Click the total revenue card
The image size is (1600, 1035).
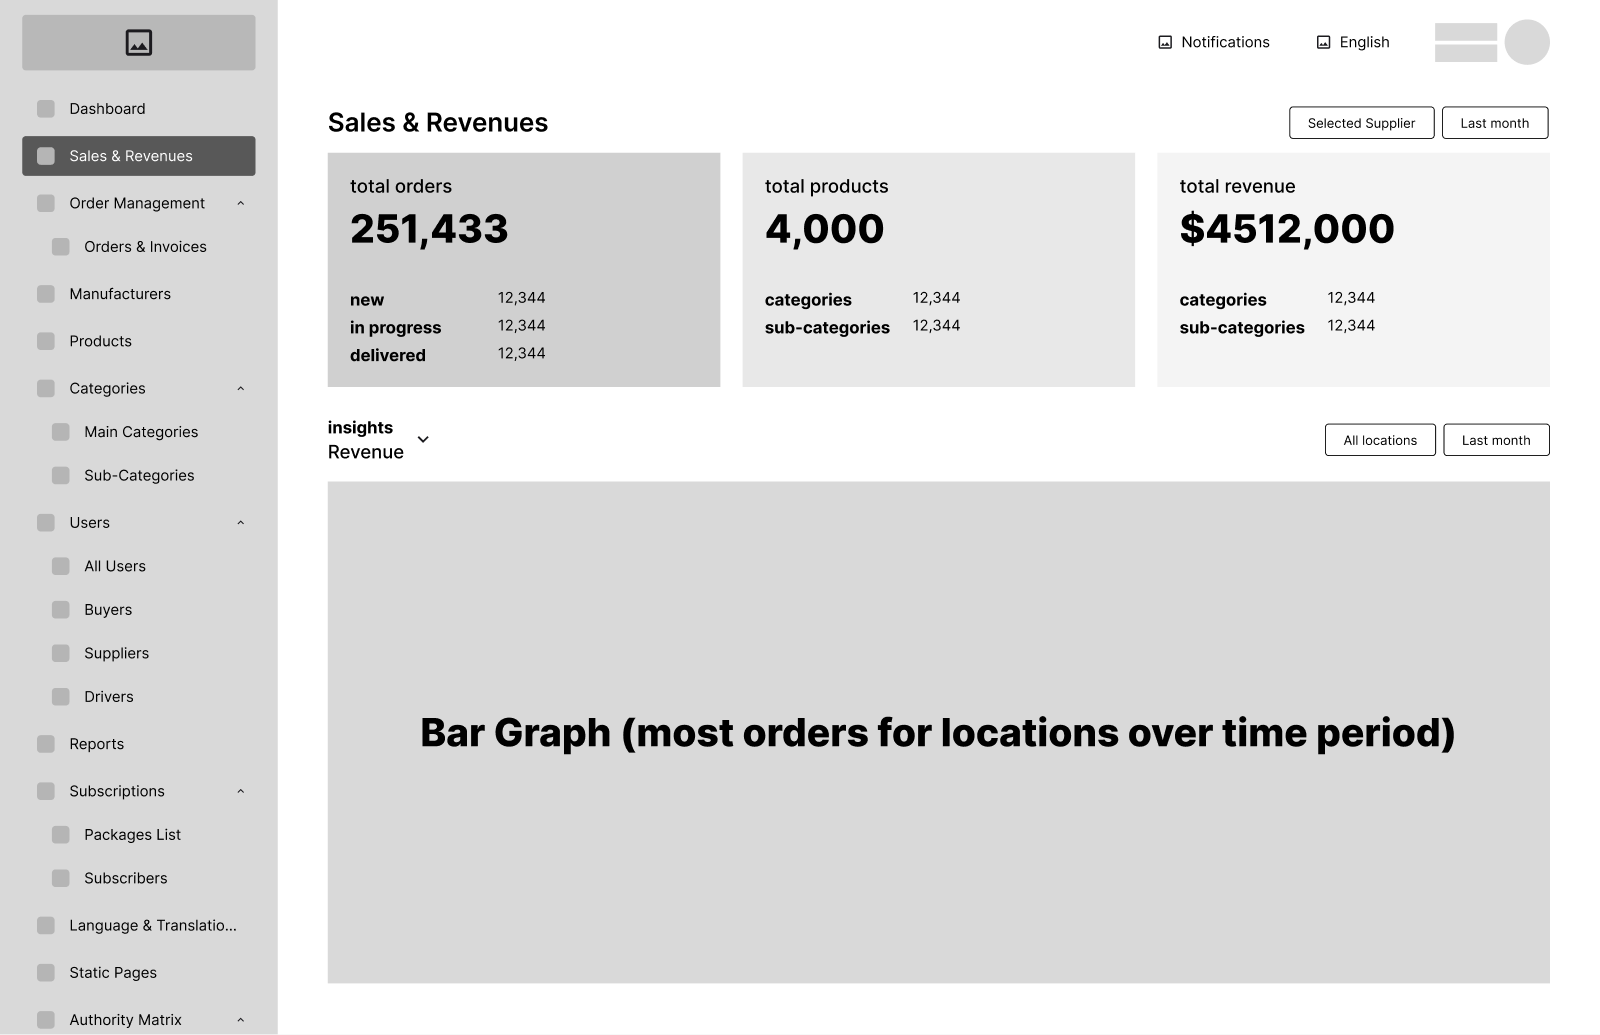pyautogui.click(x=1354, y=270)
